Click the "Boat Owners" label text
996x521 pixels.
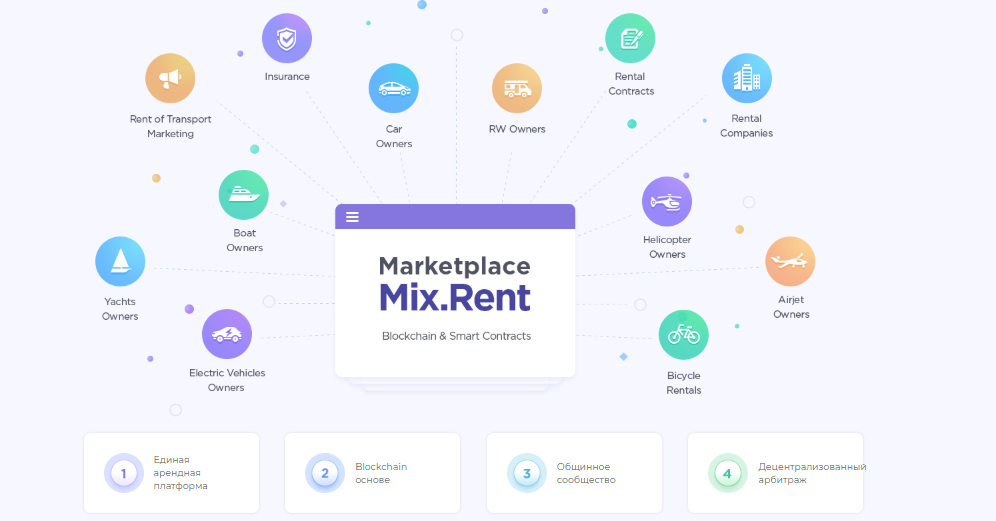coord(245,241)
